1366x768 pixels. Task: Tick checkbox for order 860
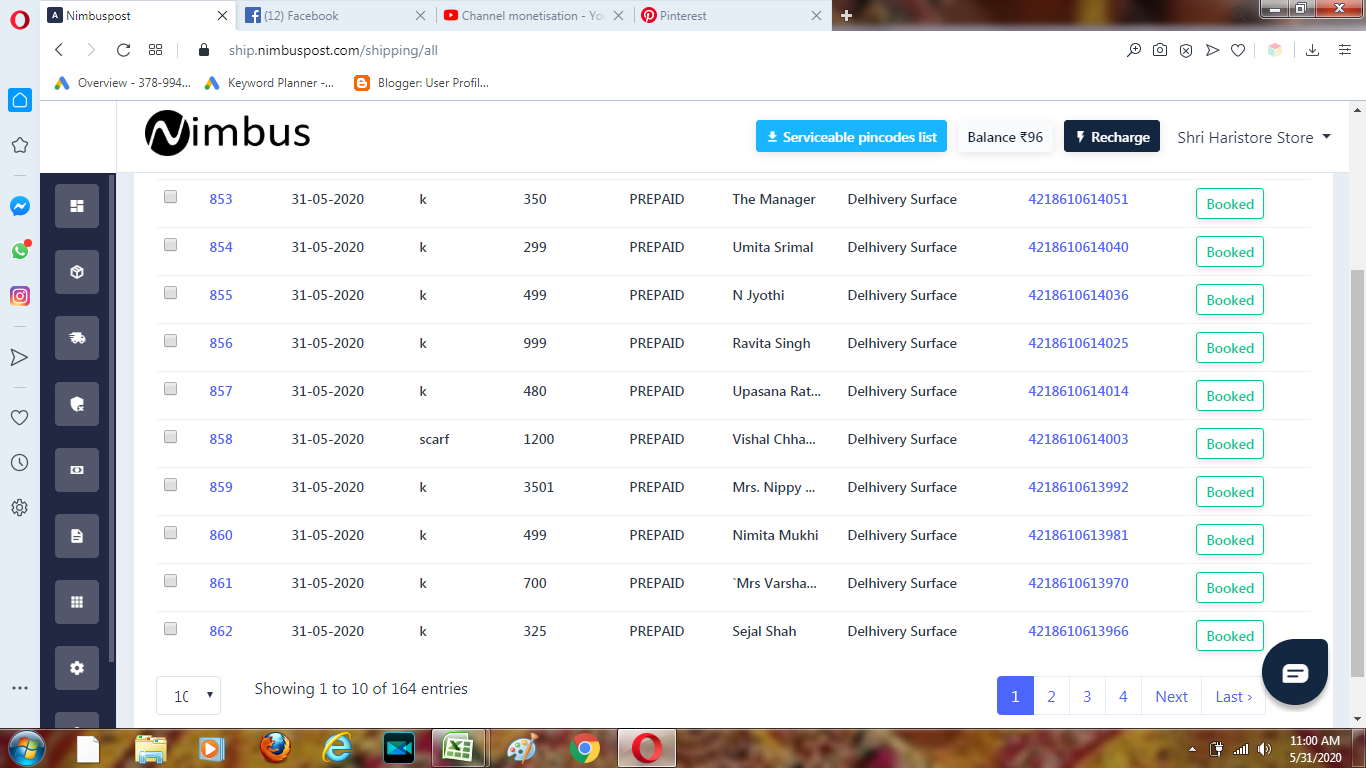coord(170,533)
